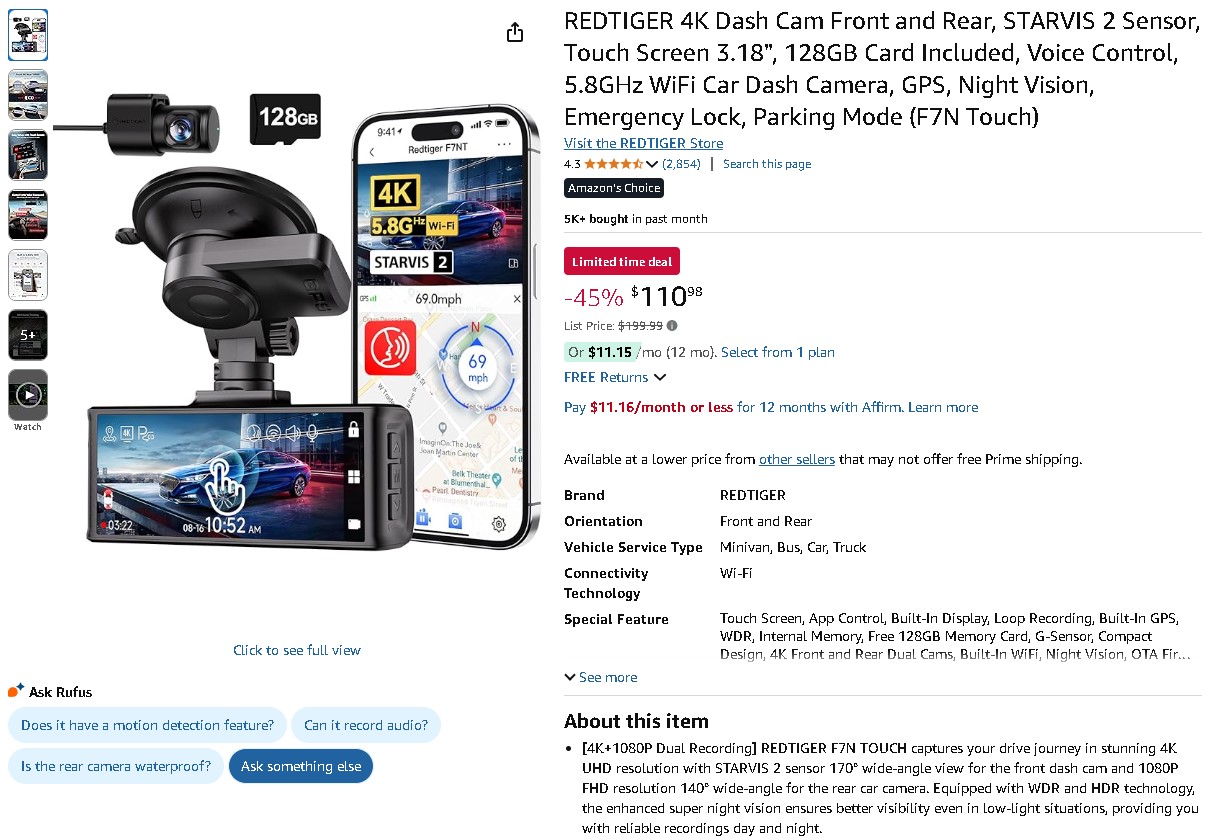Open the rating breakdown dropdown arrow
Image resolution: width=1207 pixels, height=840 pixels.
tap(652, 164)
